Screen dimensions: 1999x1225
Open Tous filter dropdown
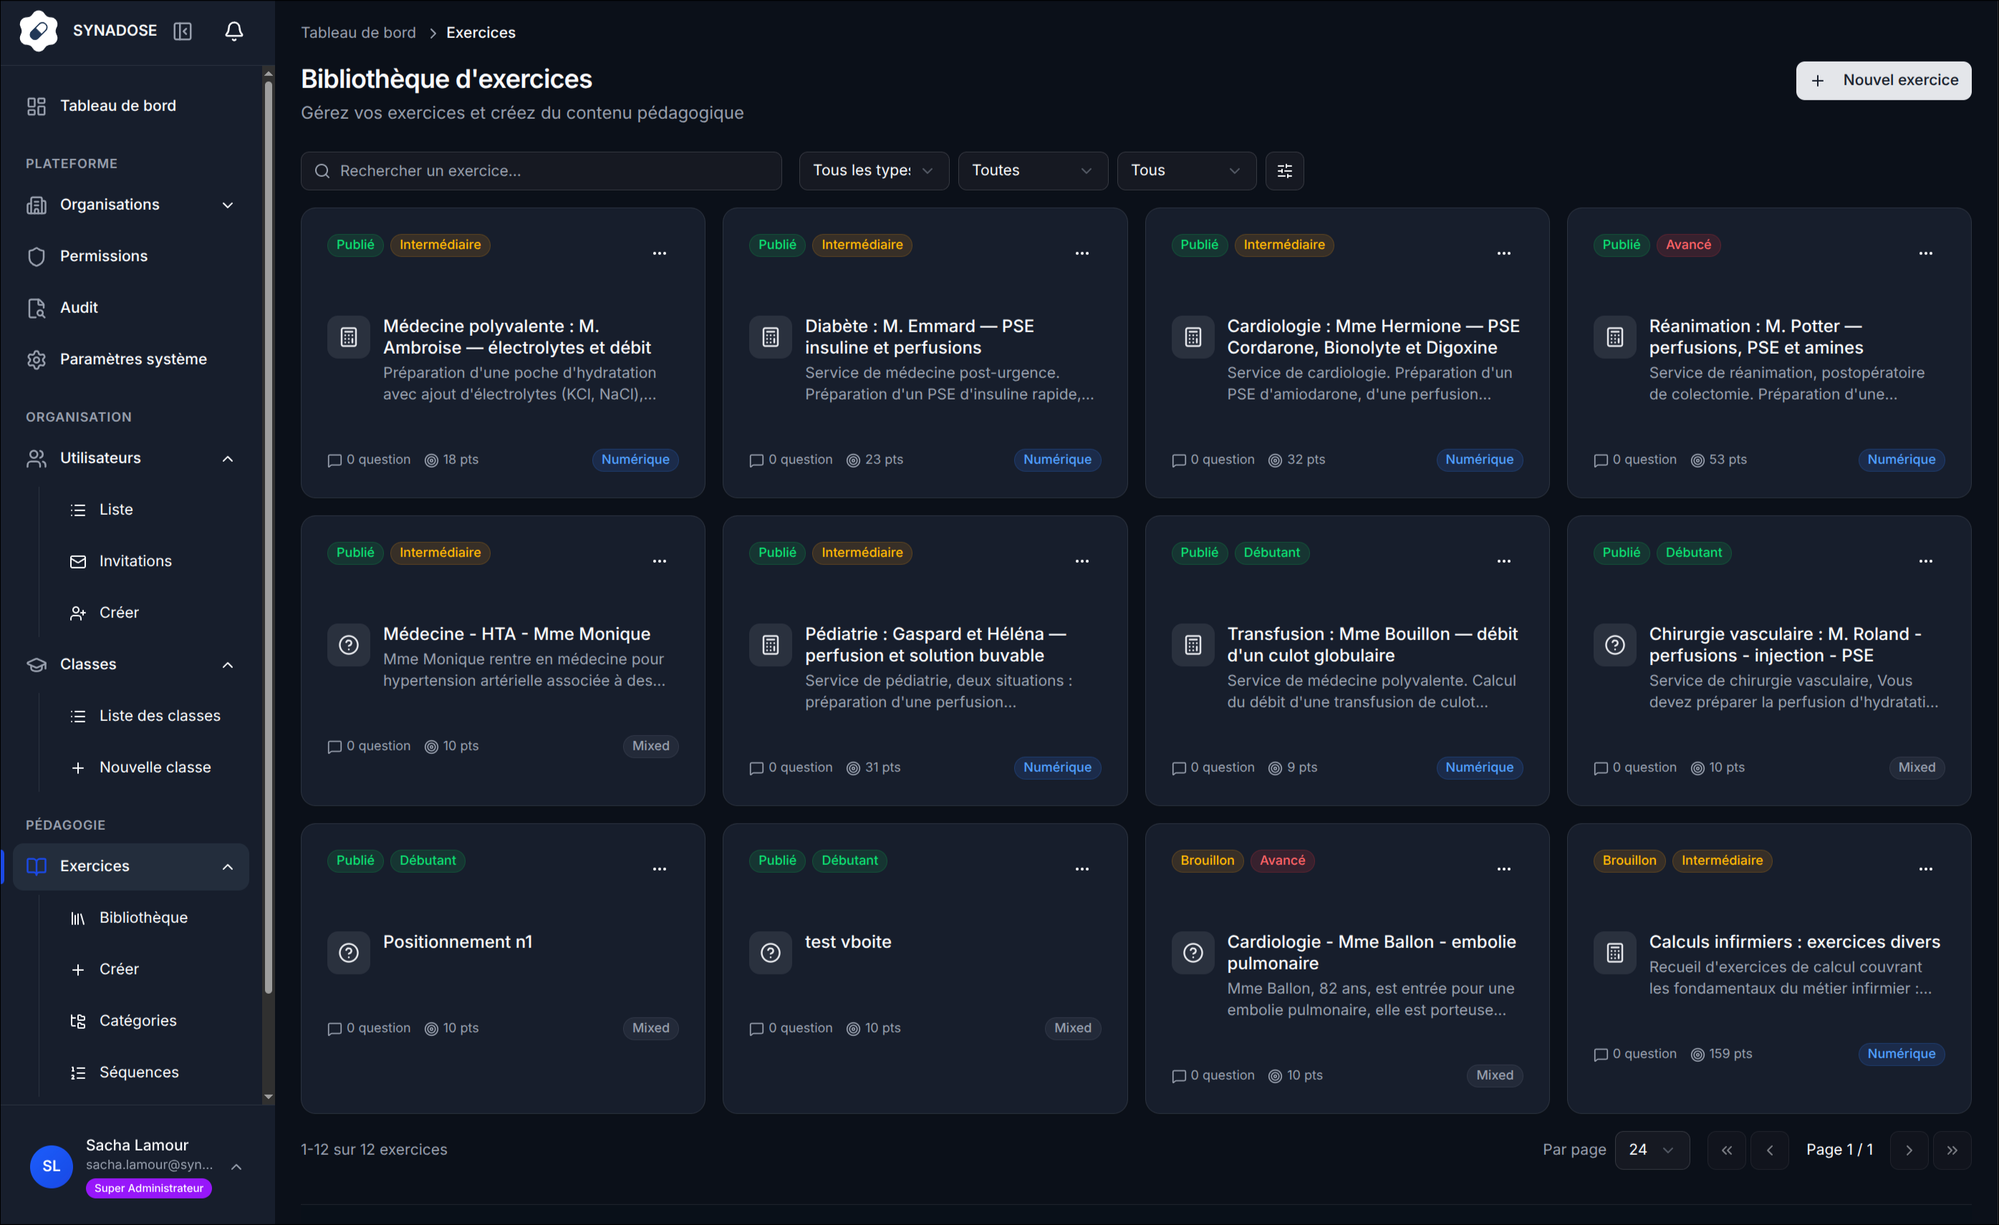click(1186, 171)
